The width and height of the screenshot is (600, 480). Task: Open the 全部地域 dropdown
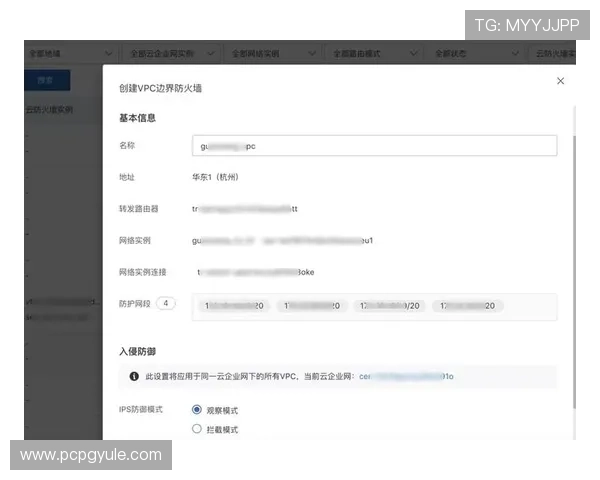pyautogui.click(x=70, y=53)
